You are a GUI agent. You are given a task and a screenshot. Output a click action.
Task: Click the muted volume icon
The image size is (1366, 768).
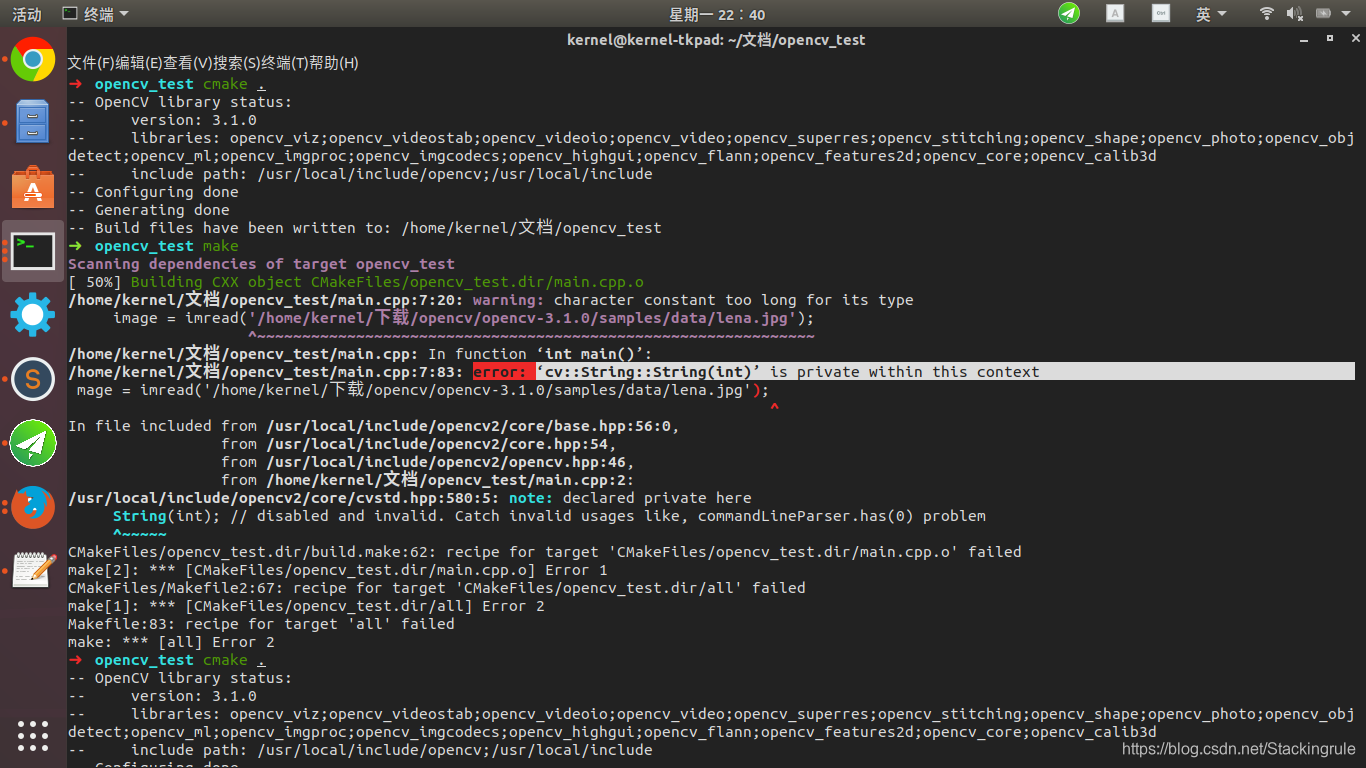pyautogui.click(x=1294, y=13)
